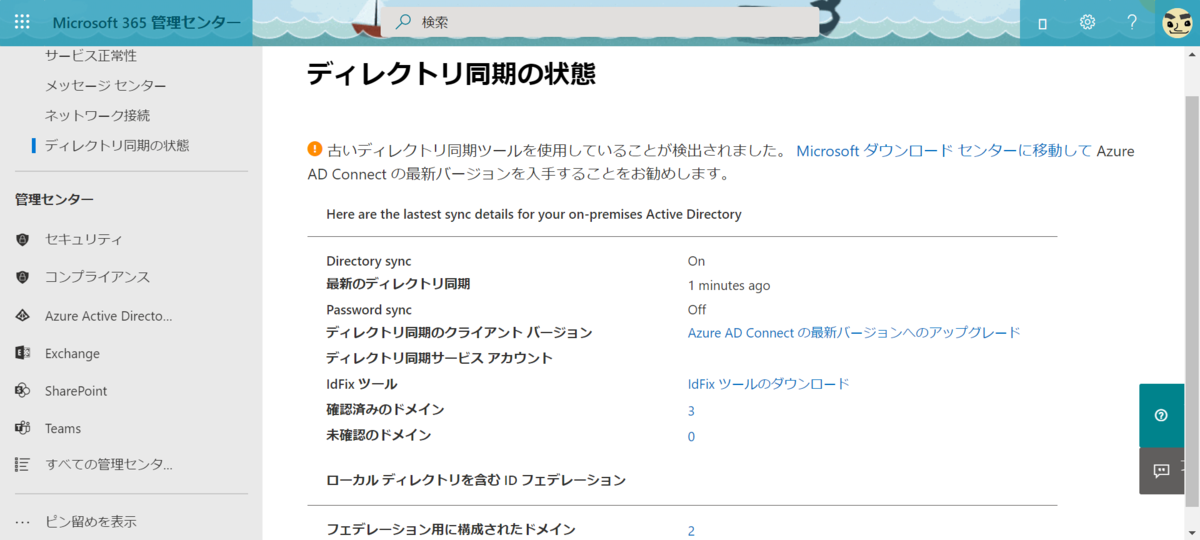Click verified domains count 3
The height and width of the screenshot is (540, 1200).
[691, 411]
